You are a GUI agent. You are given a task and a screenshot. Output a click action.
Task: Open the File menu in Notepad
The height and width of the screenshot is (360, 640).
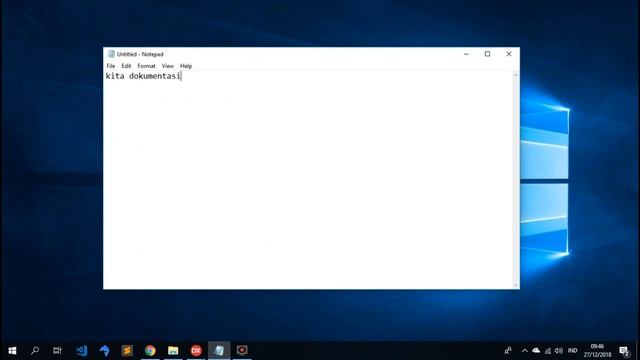[x=111, y=66]
